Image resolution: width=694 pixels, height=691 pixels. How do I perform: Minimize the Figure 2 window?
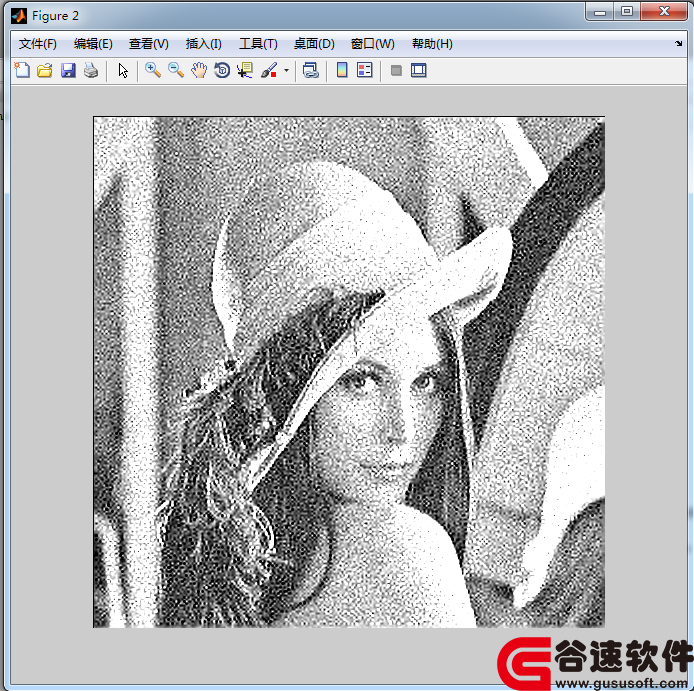pyautogui.click(x=600, y=12)
